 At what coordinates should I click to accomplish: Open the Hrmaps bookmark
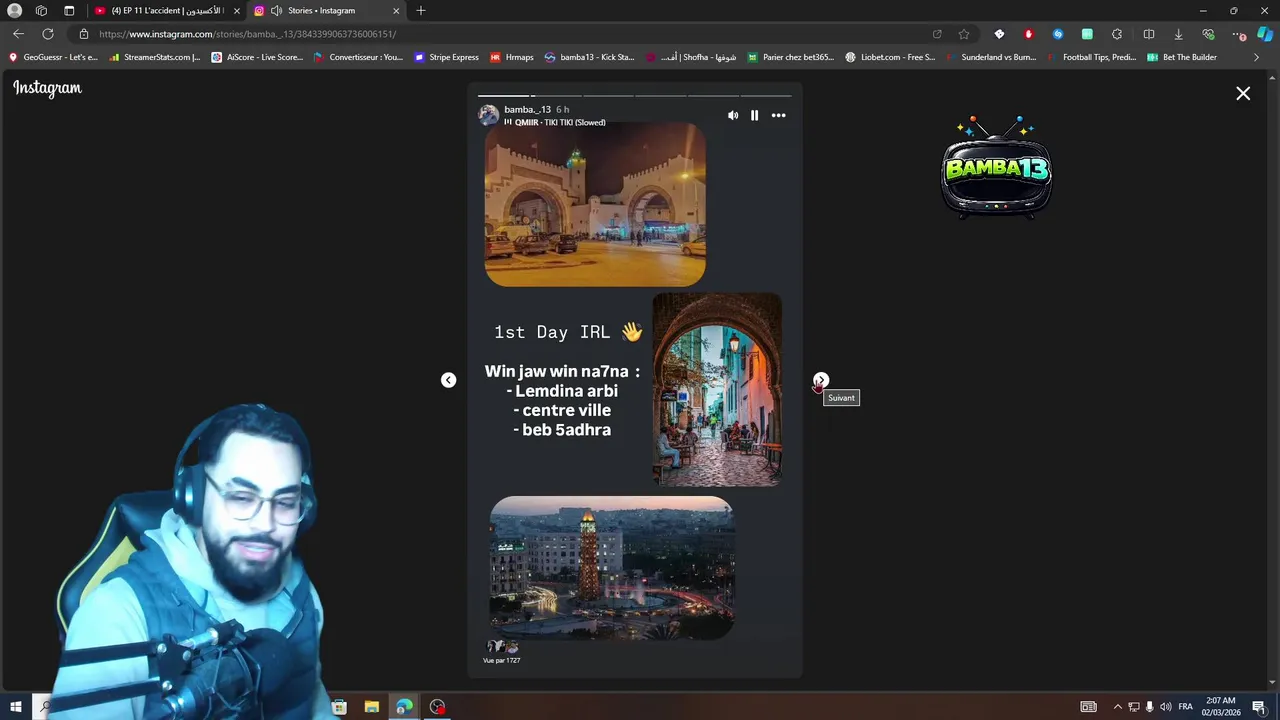click(x=511, y=57)
